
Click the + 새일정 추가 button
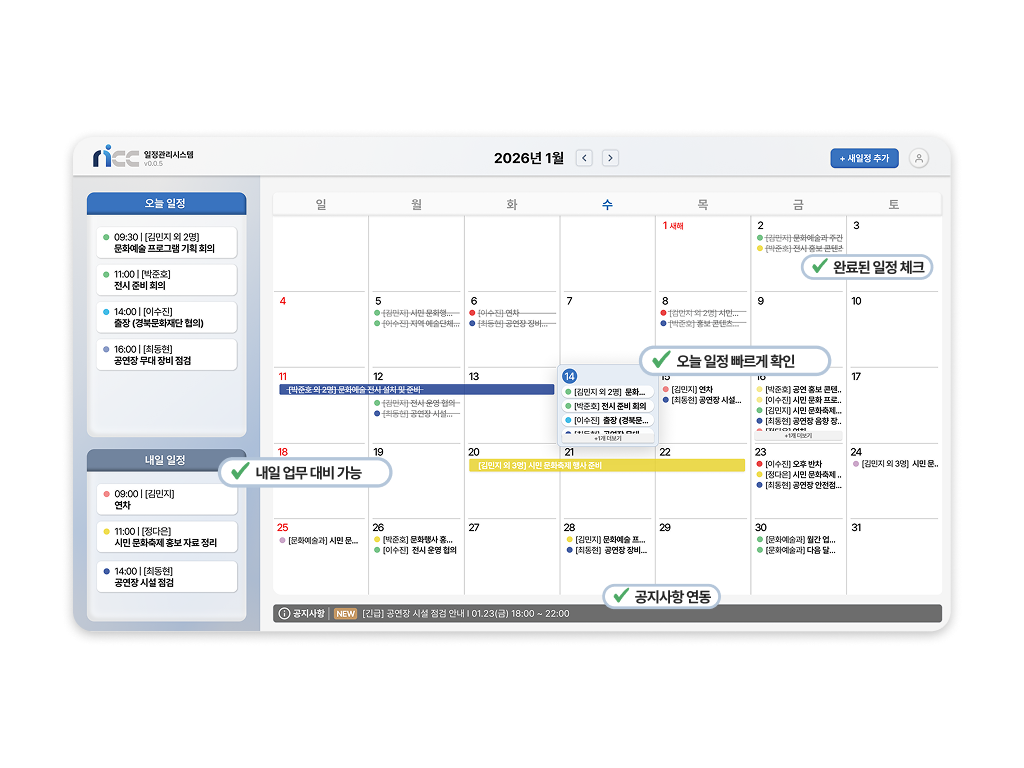(864, 158)
